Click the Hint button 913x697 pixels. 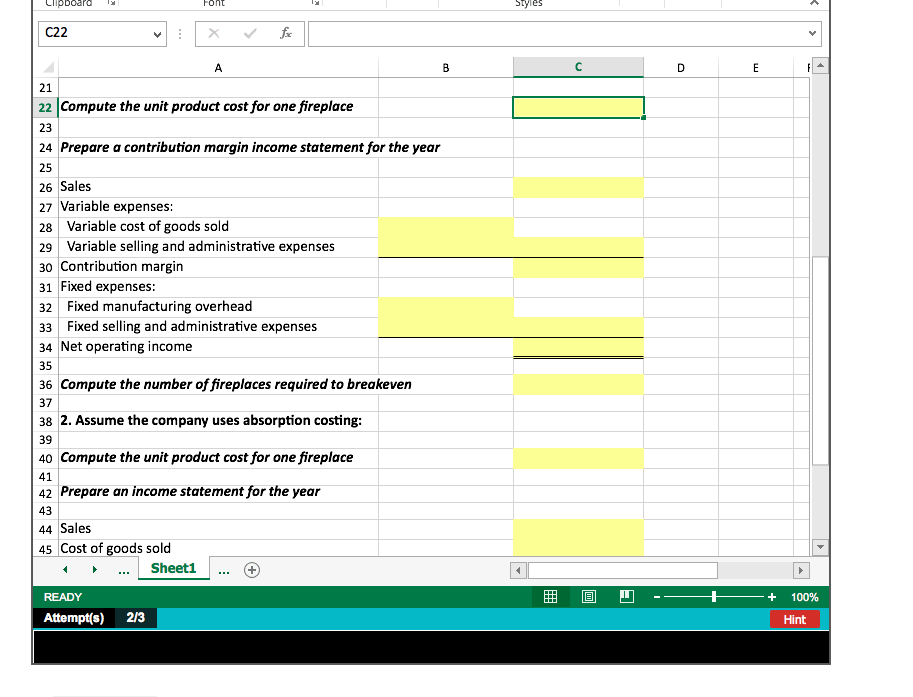pyautogui.click(x=795, y=618)
